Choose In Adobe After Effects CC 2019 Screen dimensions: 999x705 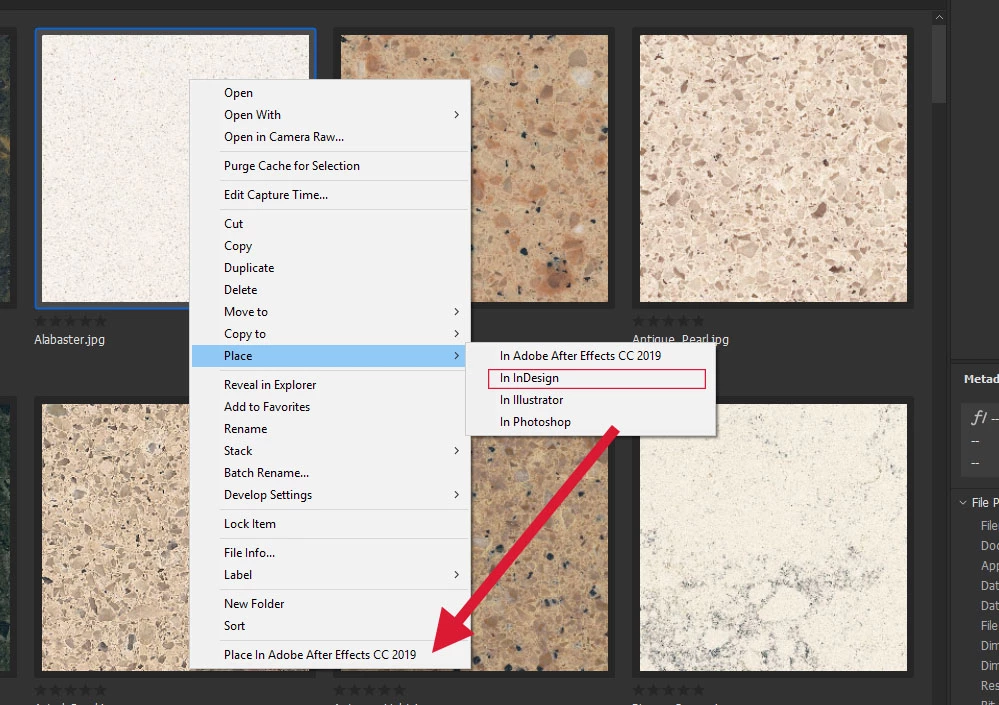tap(591, 356)
